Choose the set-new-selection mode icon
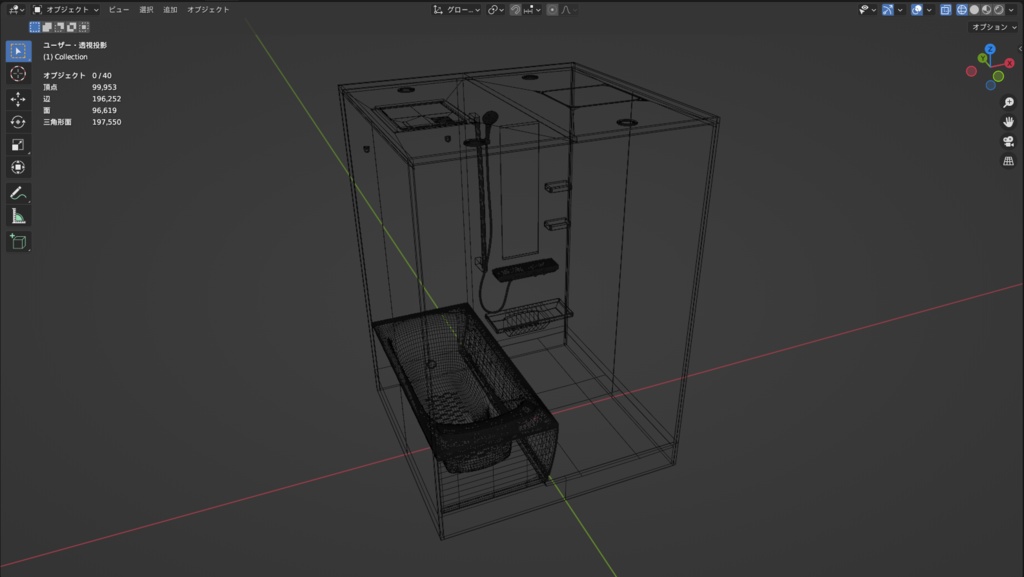The height and width of the screenshot is (577, 1024). point(35,27)
